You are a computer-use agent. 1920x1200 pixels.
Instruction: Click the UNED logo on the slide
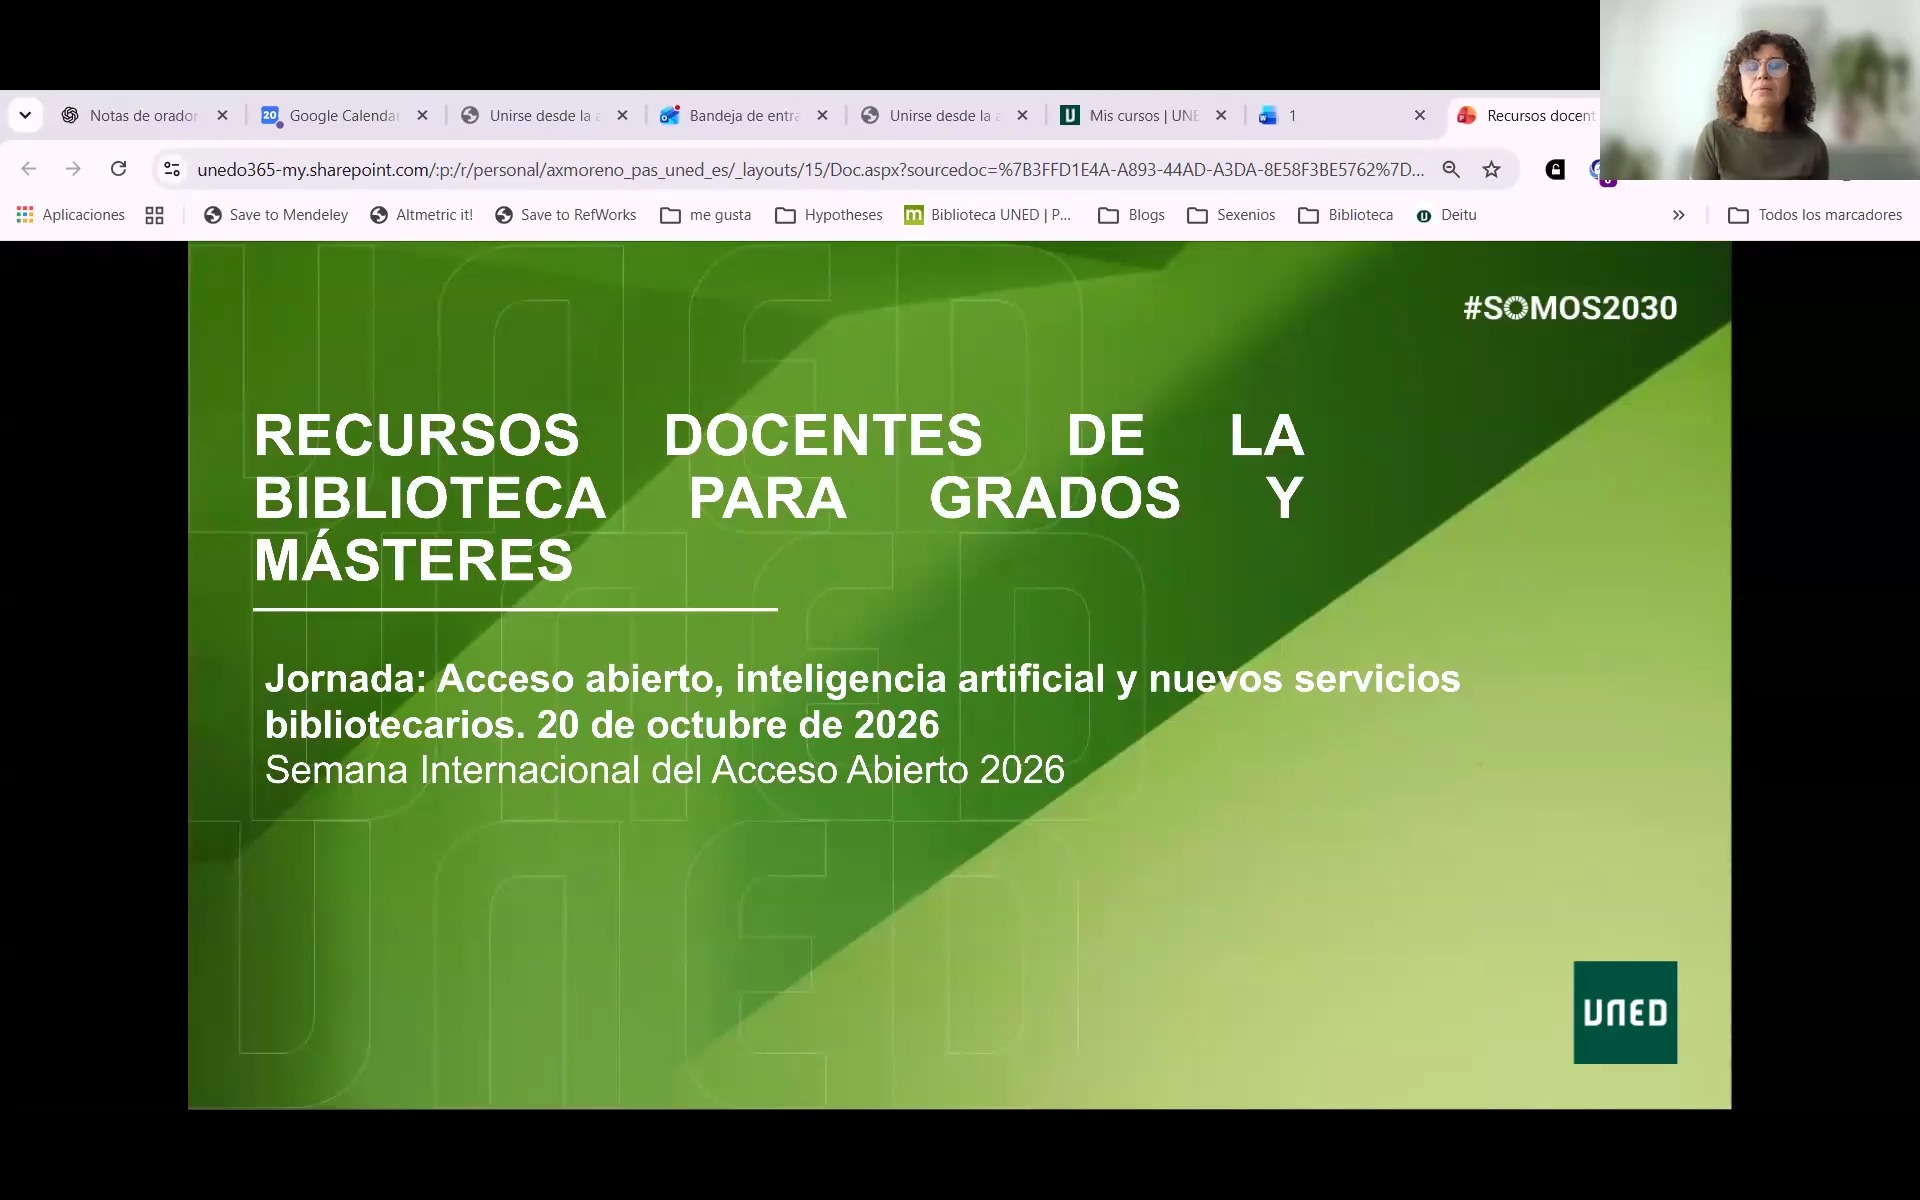click(x=1625, y=1012)
